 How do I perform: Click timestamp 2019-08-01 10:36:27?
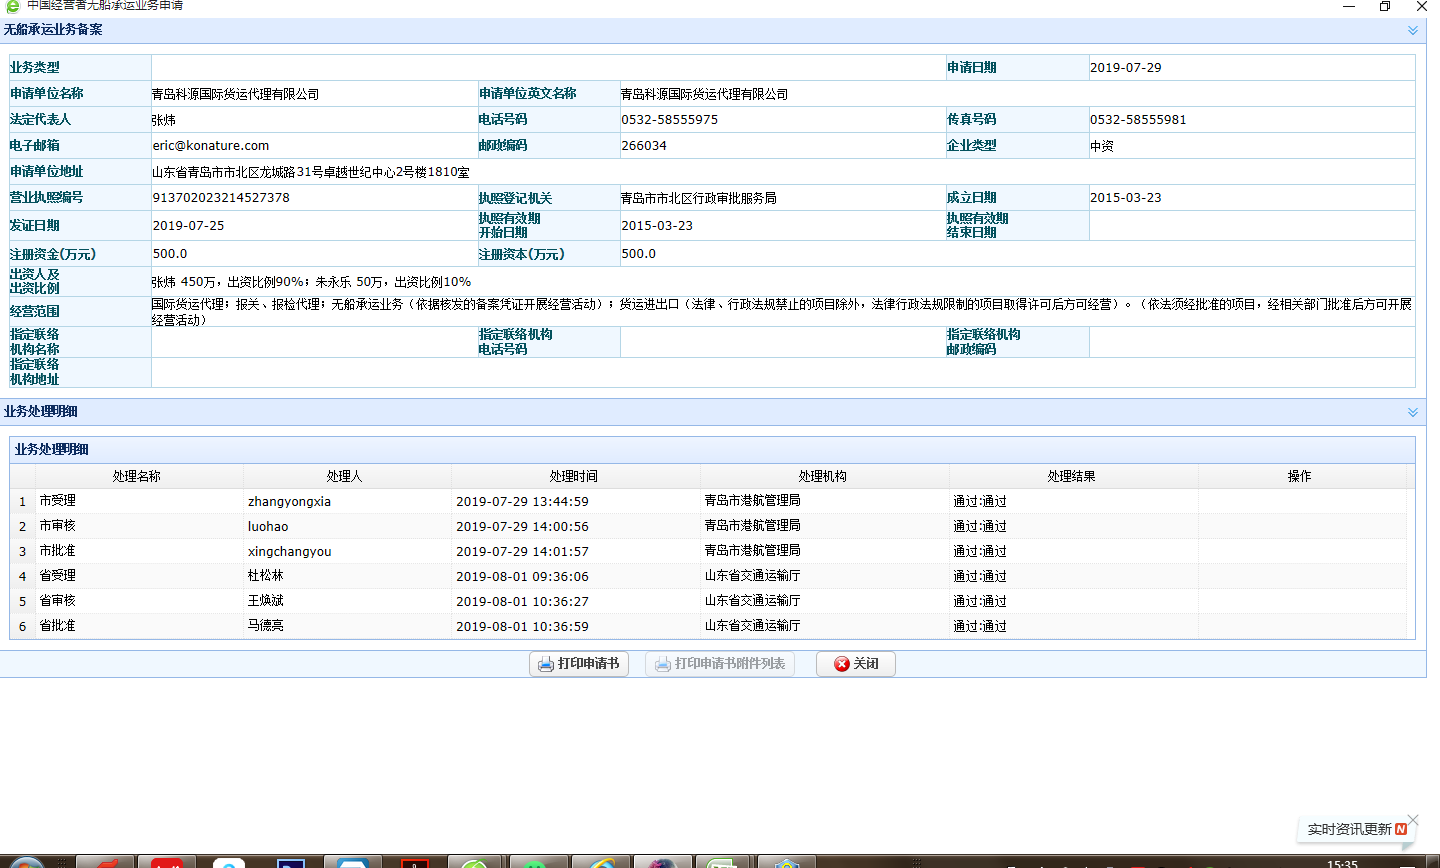click(x=522, y=601)
